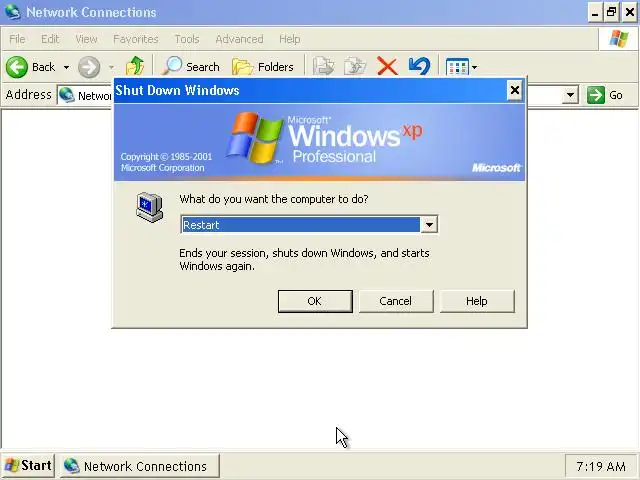Click the computer icon in dialog
640x480 pixels.
(150, 207)
